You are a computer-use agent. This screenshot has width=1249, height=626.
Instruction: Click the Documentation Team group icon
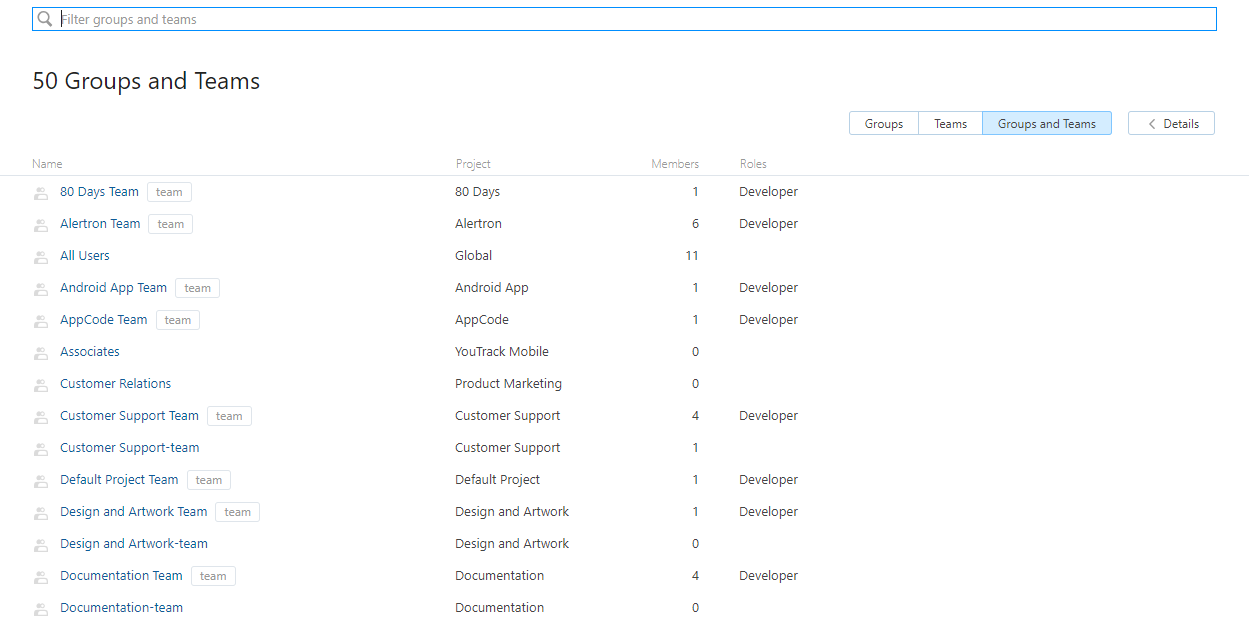pos(41,576)
